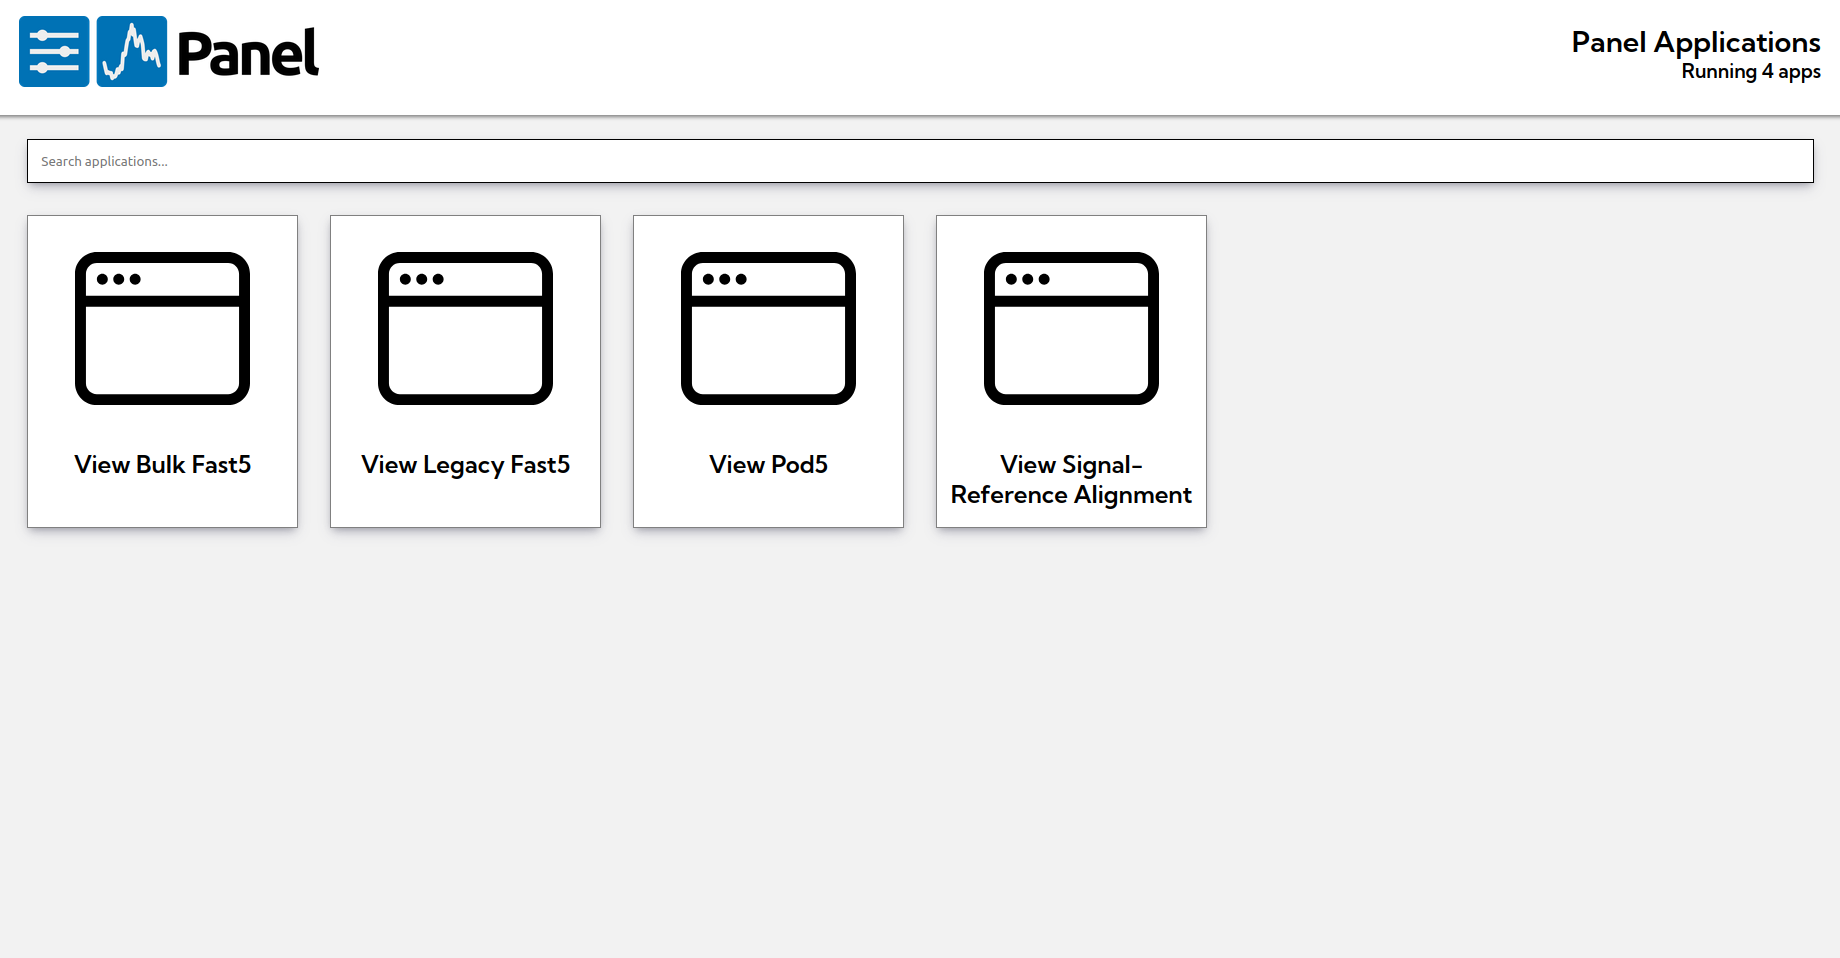Viewport: 1840px width, 958px height.
Task: Focus the Search applications field
Action: tap(920, 161)
